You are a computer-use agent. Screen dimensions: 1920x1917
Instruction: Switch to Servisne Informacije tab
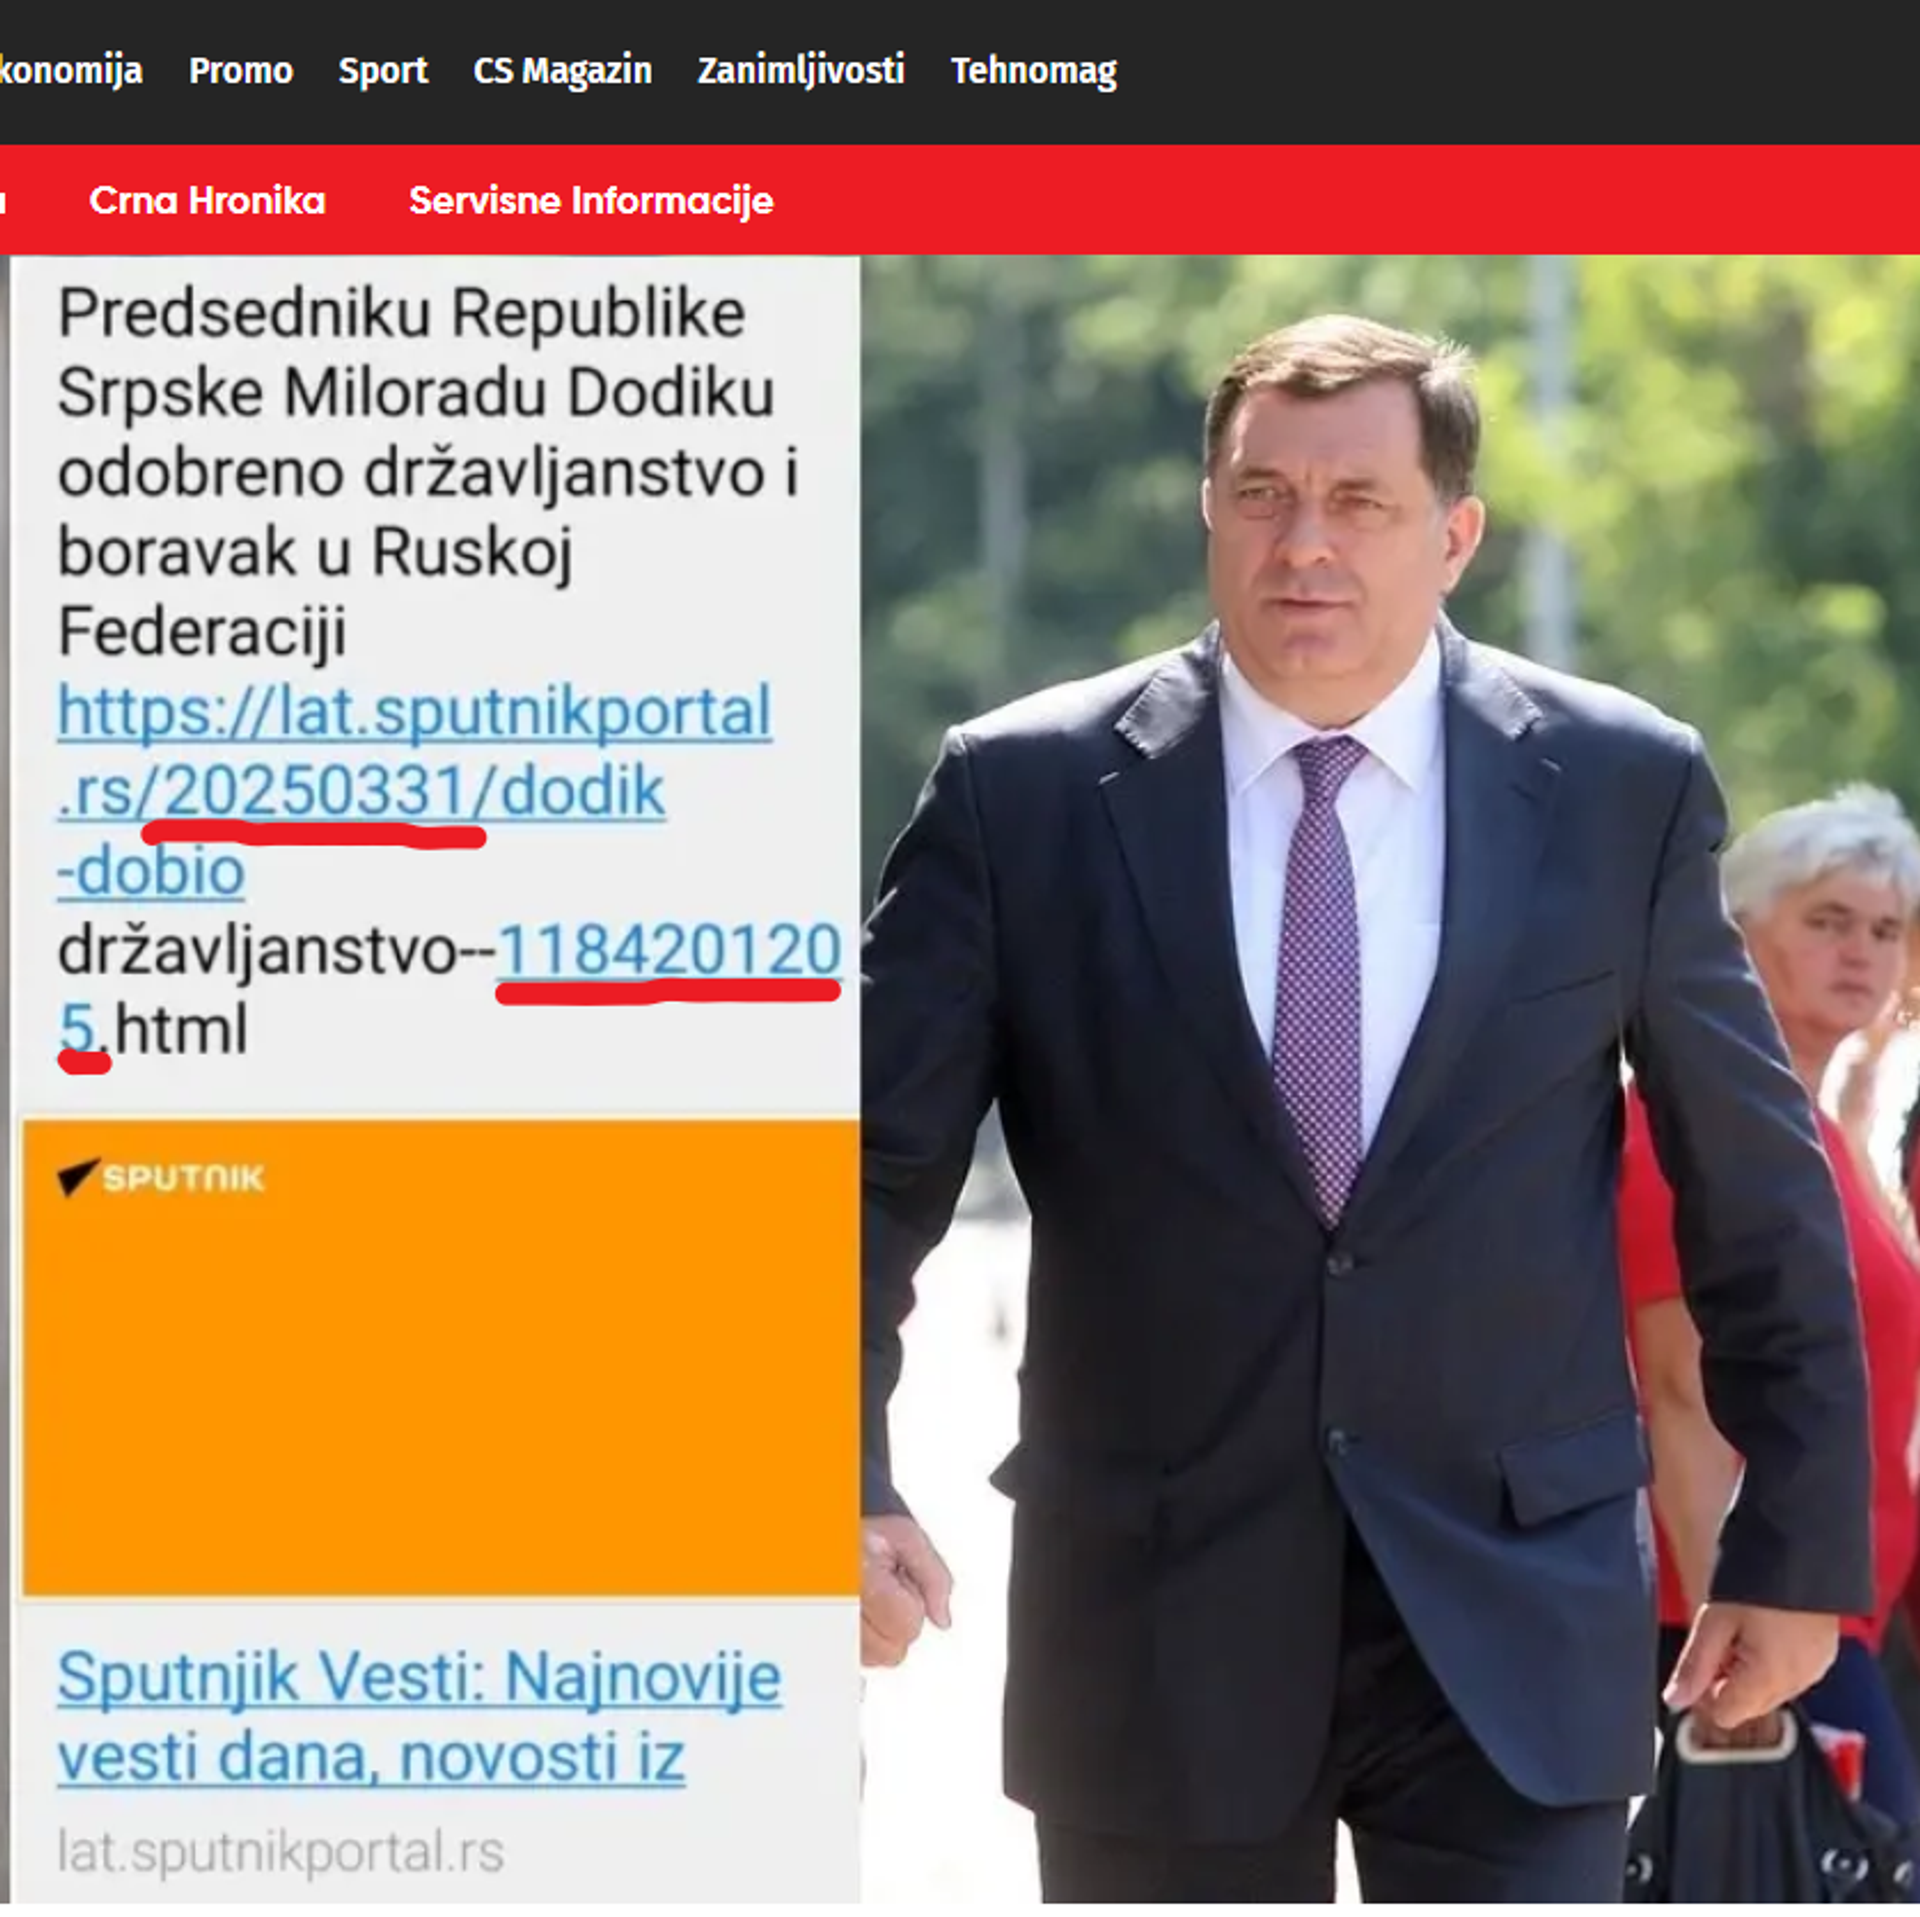tap(591, 201)
